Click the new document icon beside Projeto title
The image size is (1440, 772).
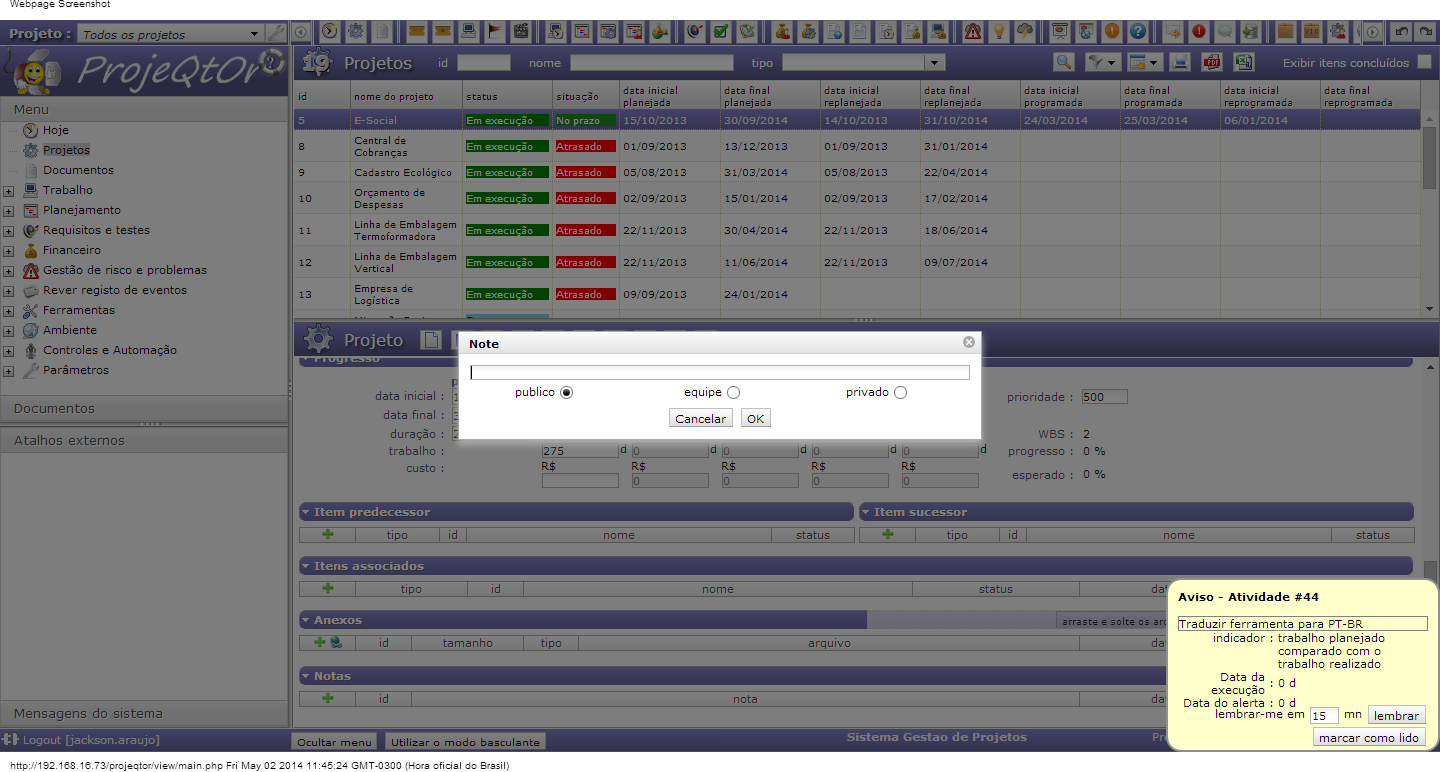(x=429, y=340)
